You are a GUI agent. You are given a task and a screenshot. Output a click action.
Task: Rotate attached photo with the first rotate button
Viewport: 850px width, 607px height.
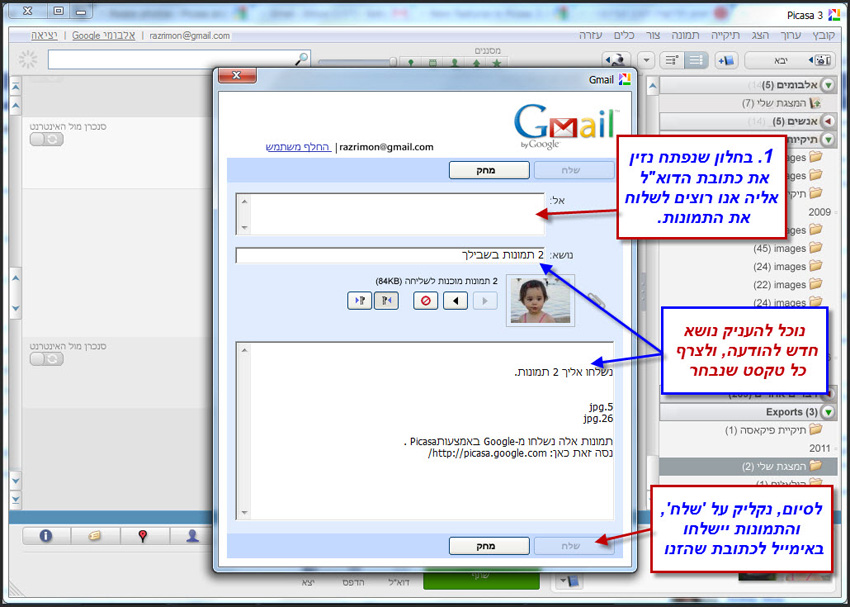tap(359, 300)
